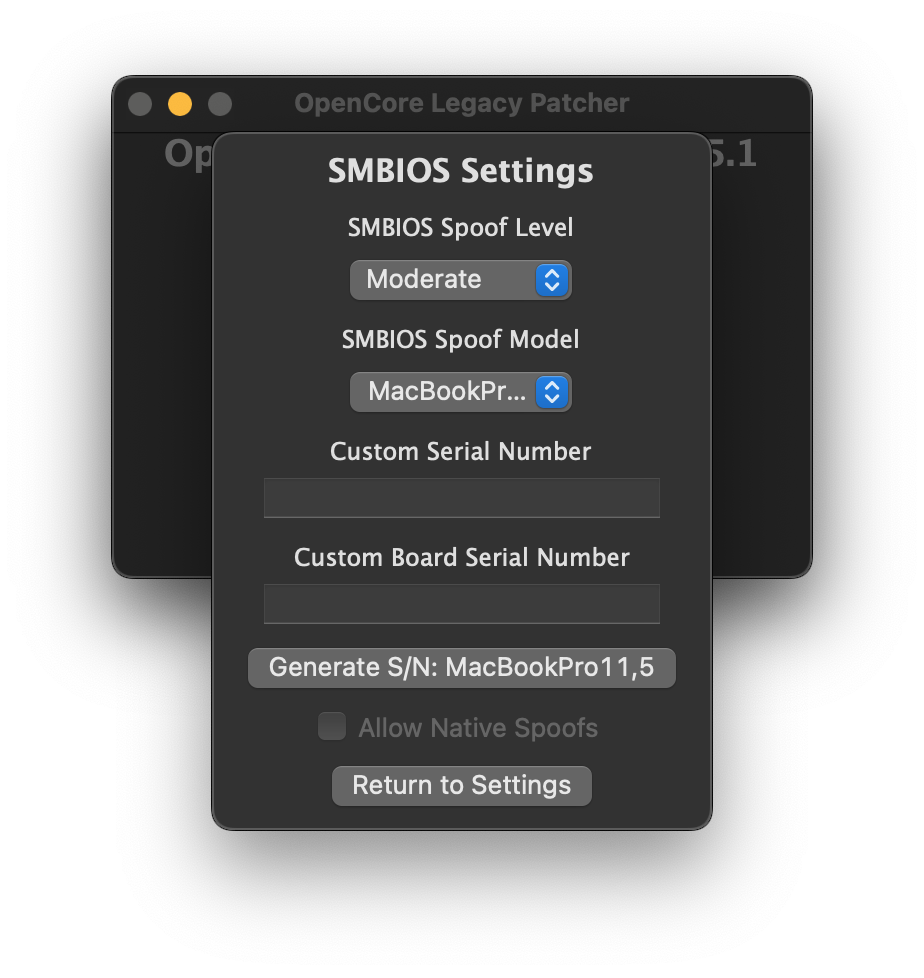Screen dimensions: 924x978
Task: Click the Return to Settings button
Action: click(x=461, y=786)
